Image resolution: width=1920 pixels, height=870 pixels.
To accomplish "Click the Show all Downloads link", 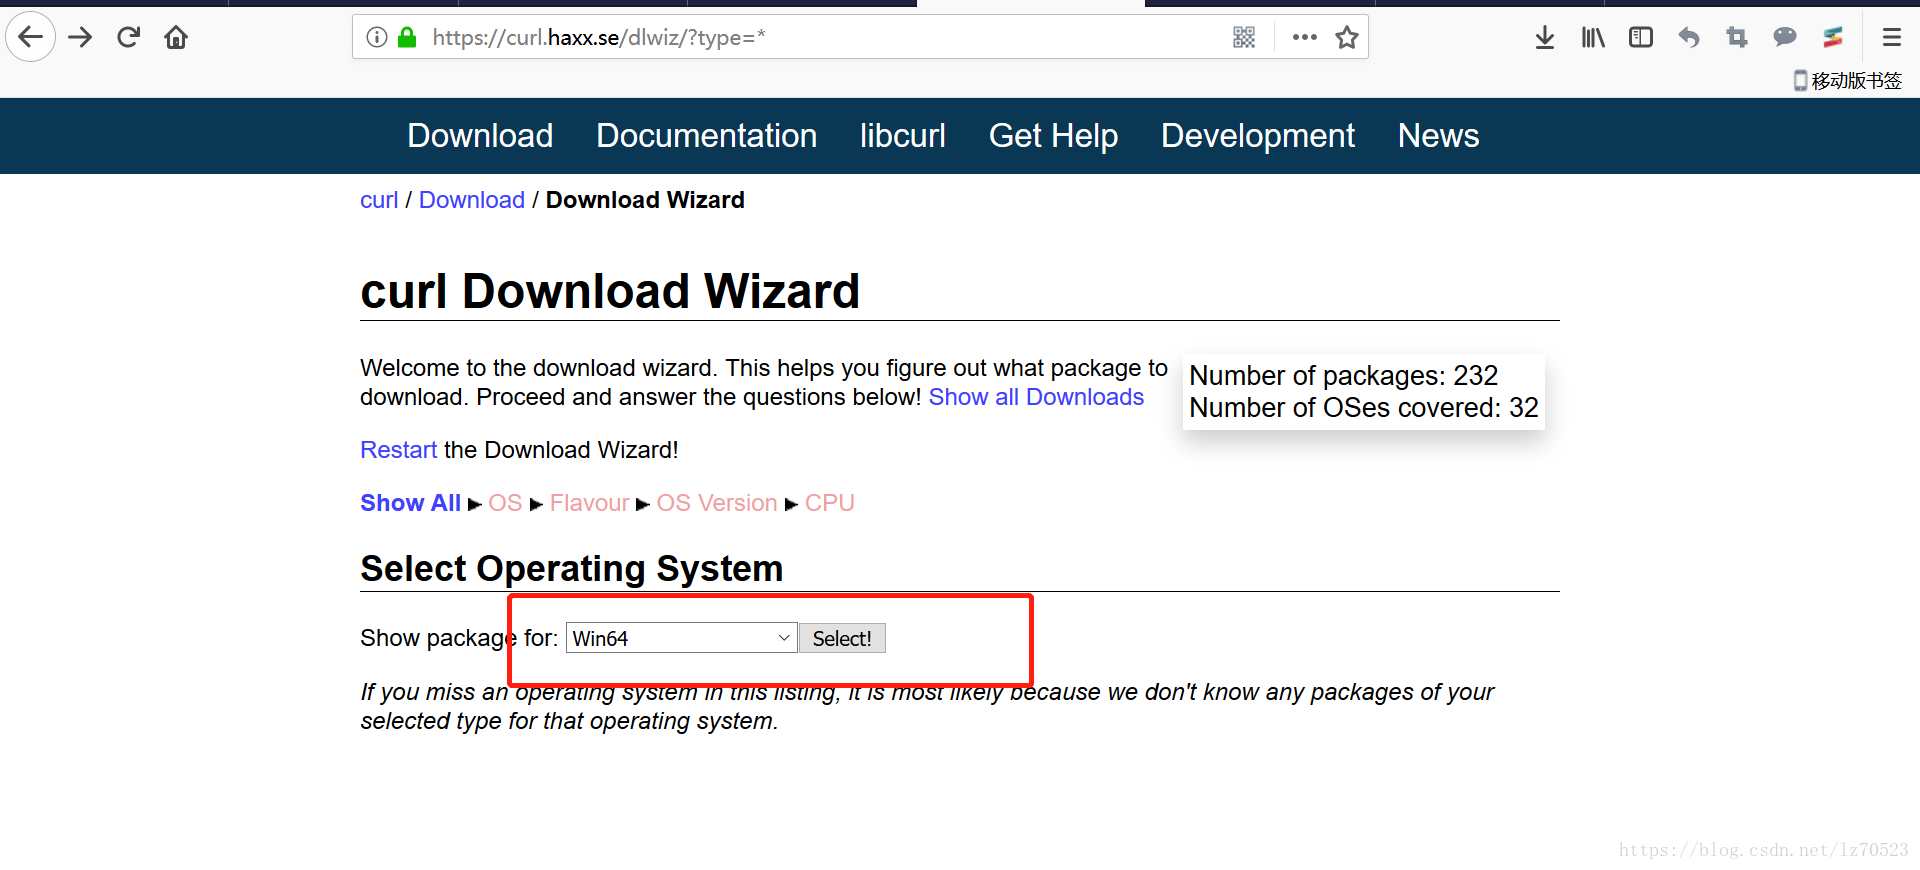I will [1036, 397].
